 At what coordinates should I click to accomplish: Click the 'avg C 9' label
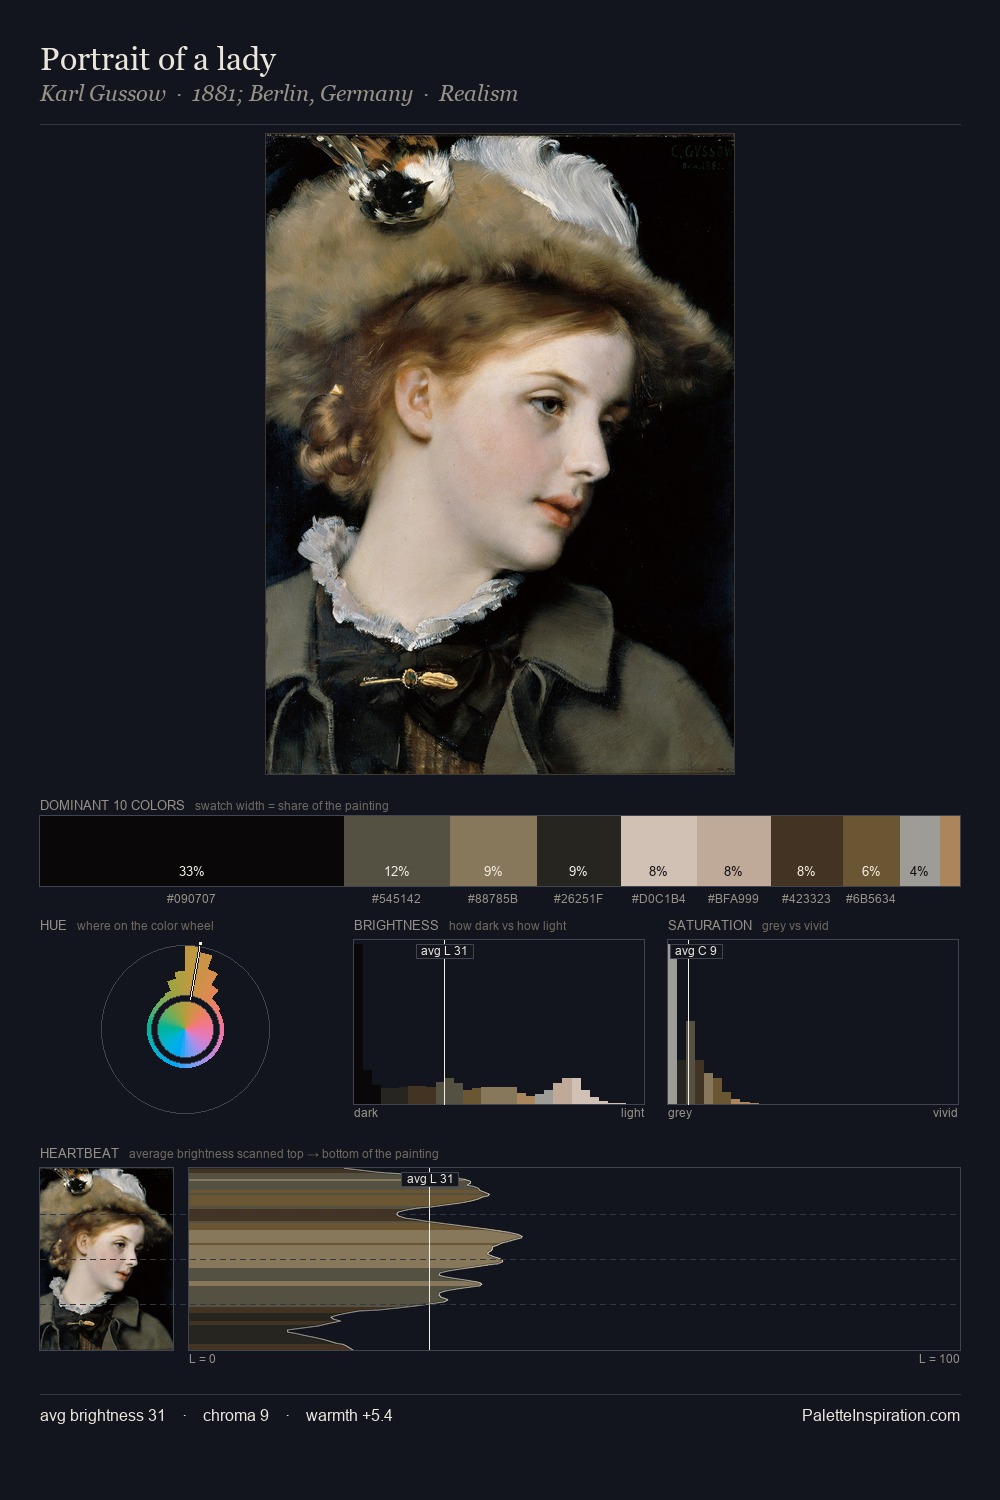695,951
